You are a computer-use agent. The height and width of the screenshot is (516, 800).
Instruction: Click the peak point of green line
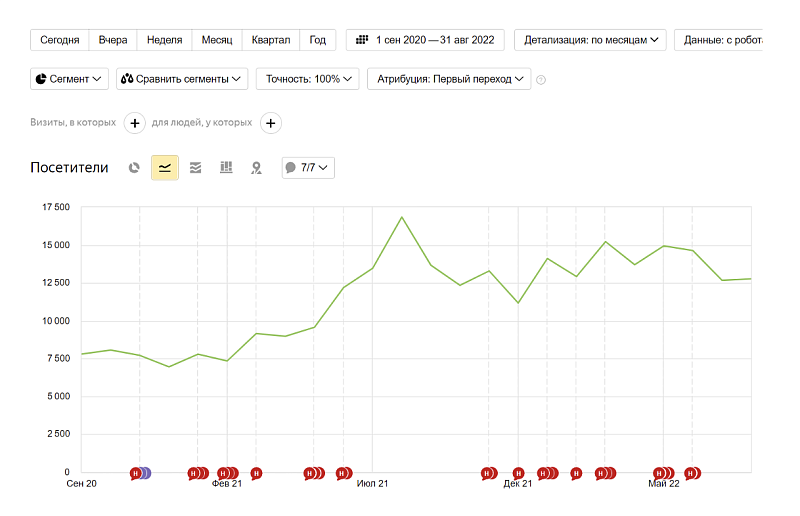point(402,217)
